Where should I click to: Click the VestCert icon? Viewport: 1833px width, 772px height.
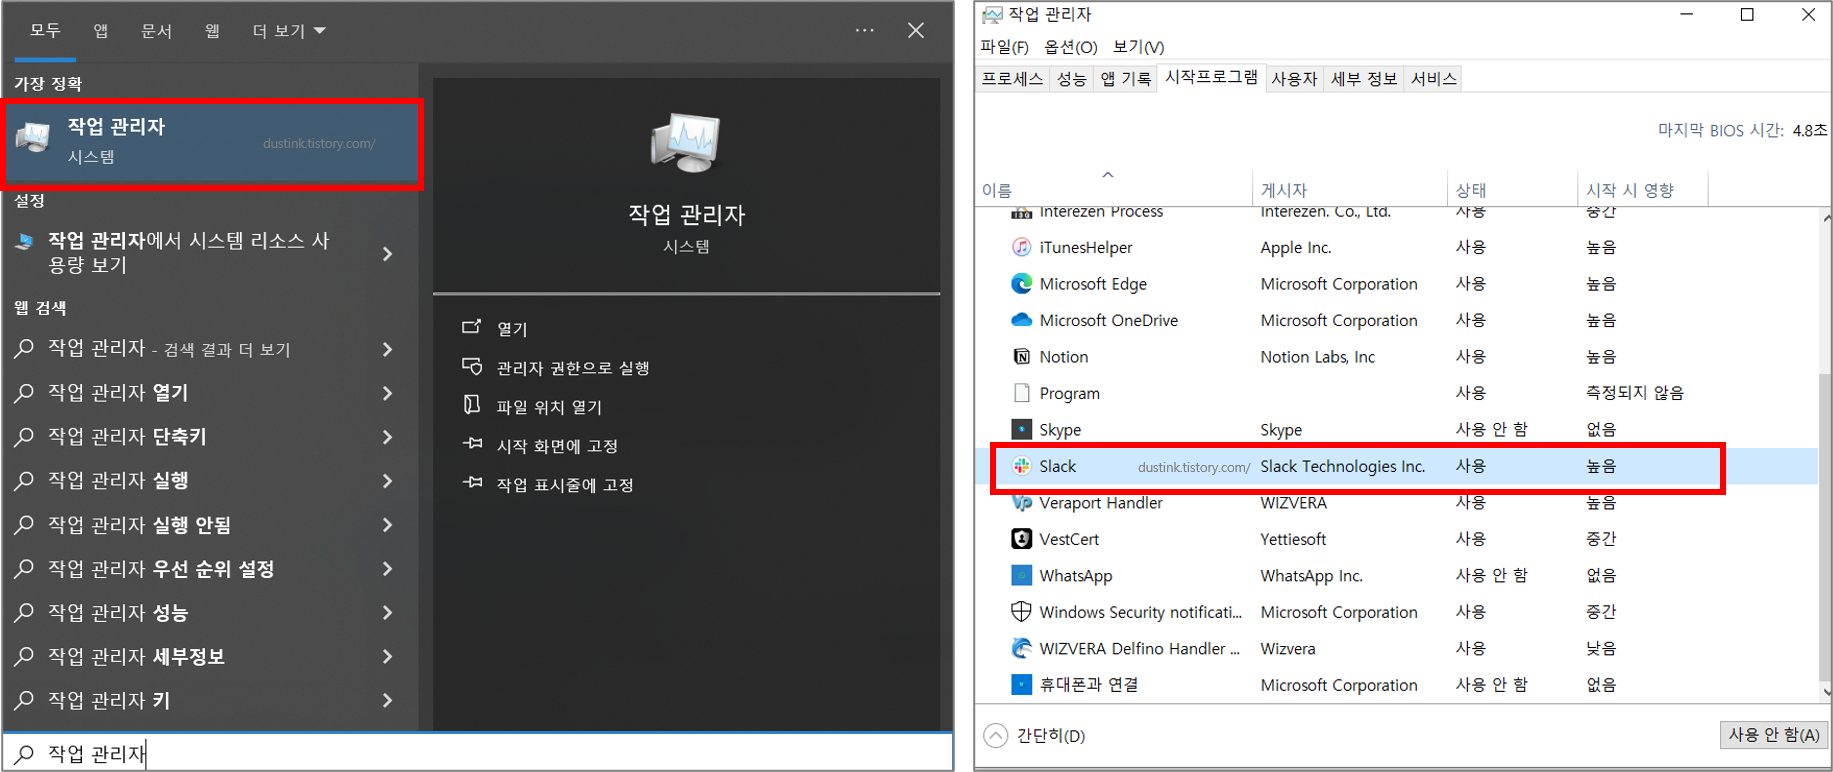(x=1021, y=539)
